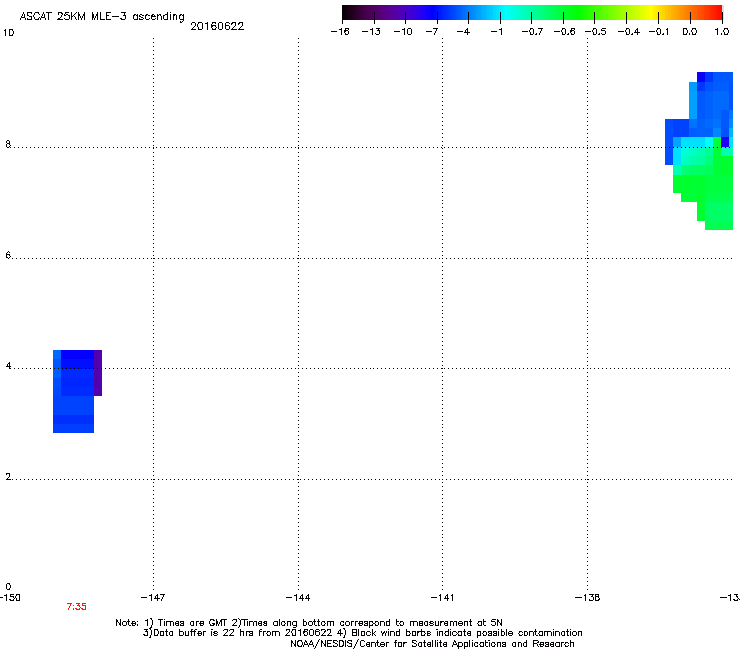
Task: Click the color bar label -1
Action: (496, 32)
